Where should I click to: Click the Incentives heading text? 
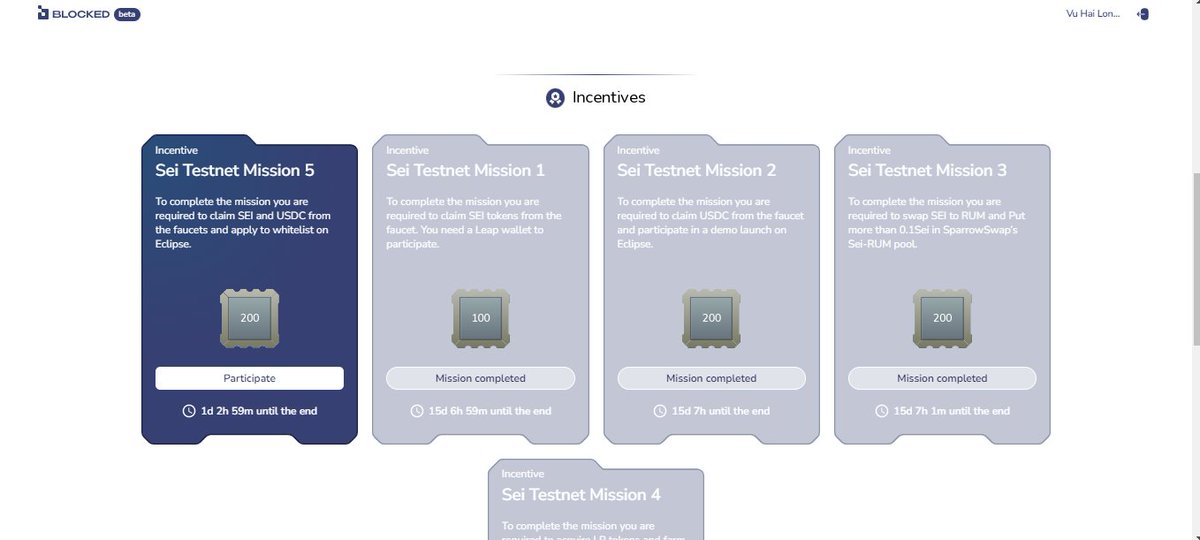tap(609, 98)
